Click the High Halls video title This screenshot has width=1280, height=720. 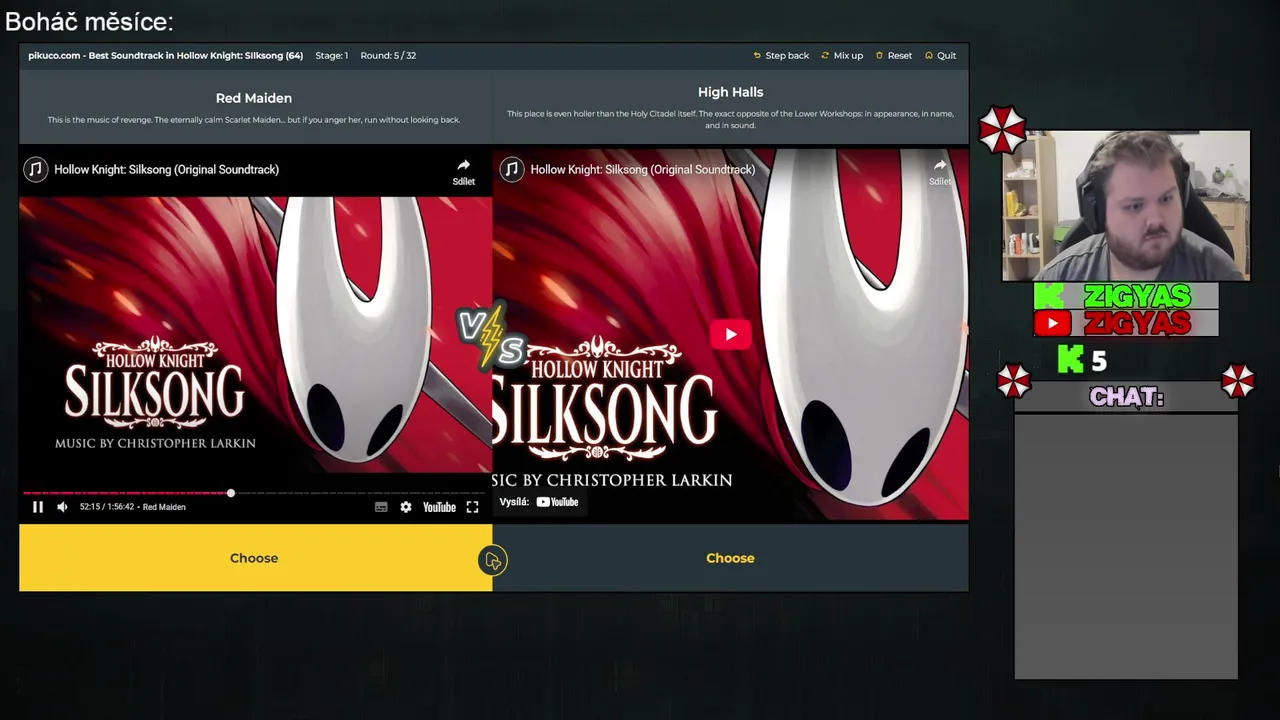[643, 169]
